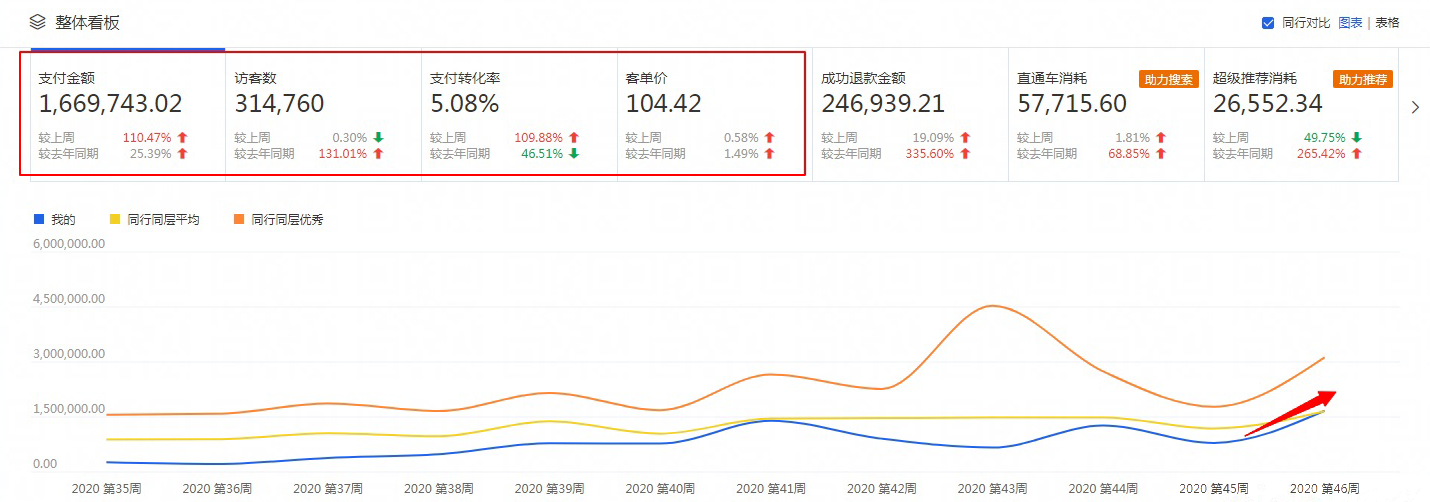The height and width of the screenshot is (502, 1430).
Task: Click the 2020 第43周 axis label
Action: (x=992, y=489)
